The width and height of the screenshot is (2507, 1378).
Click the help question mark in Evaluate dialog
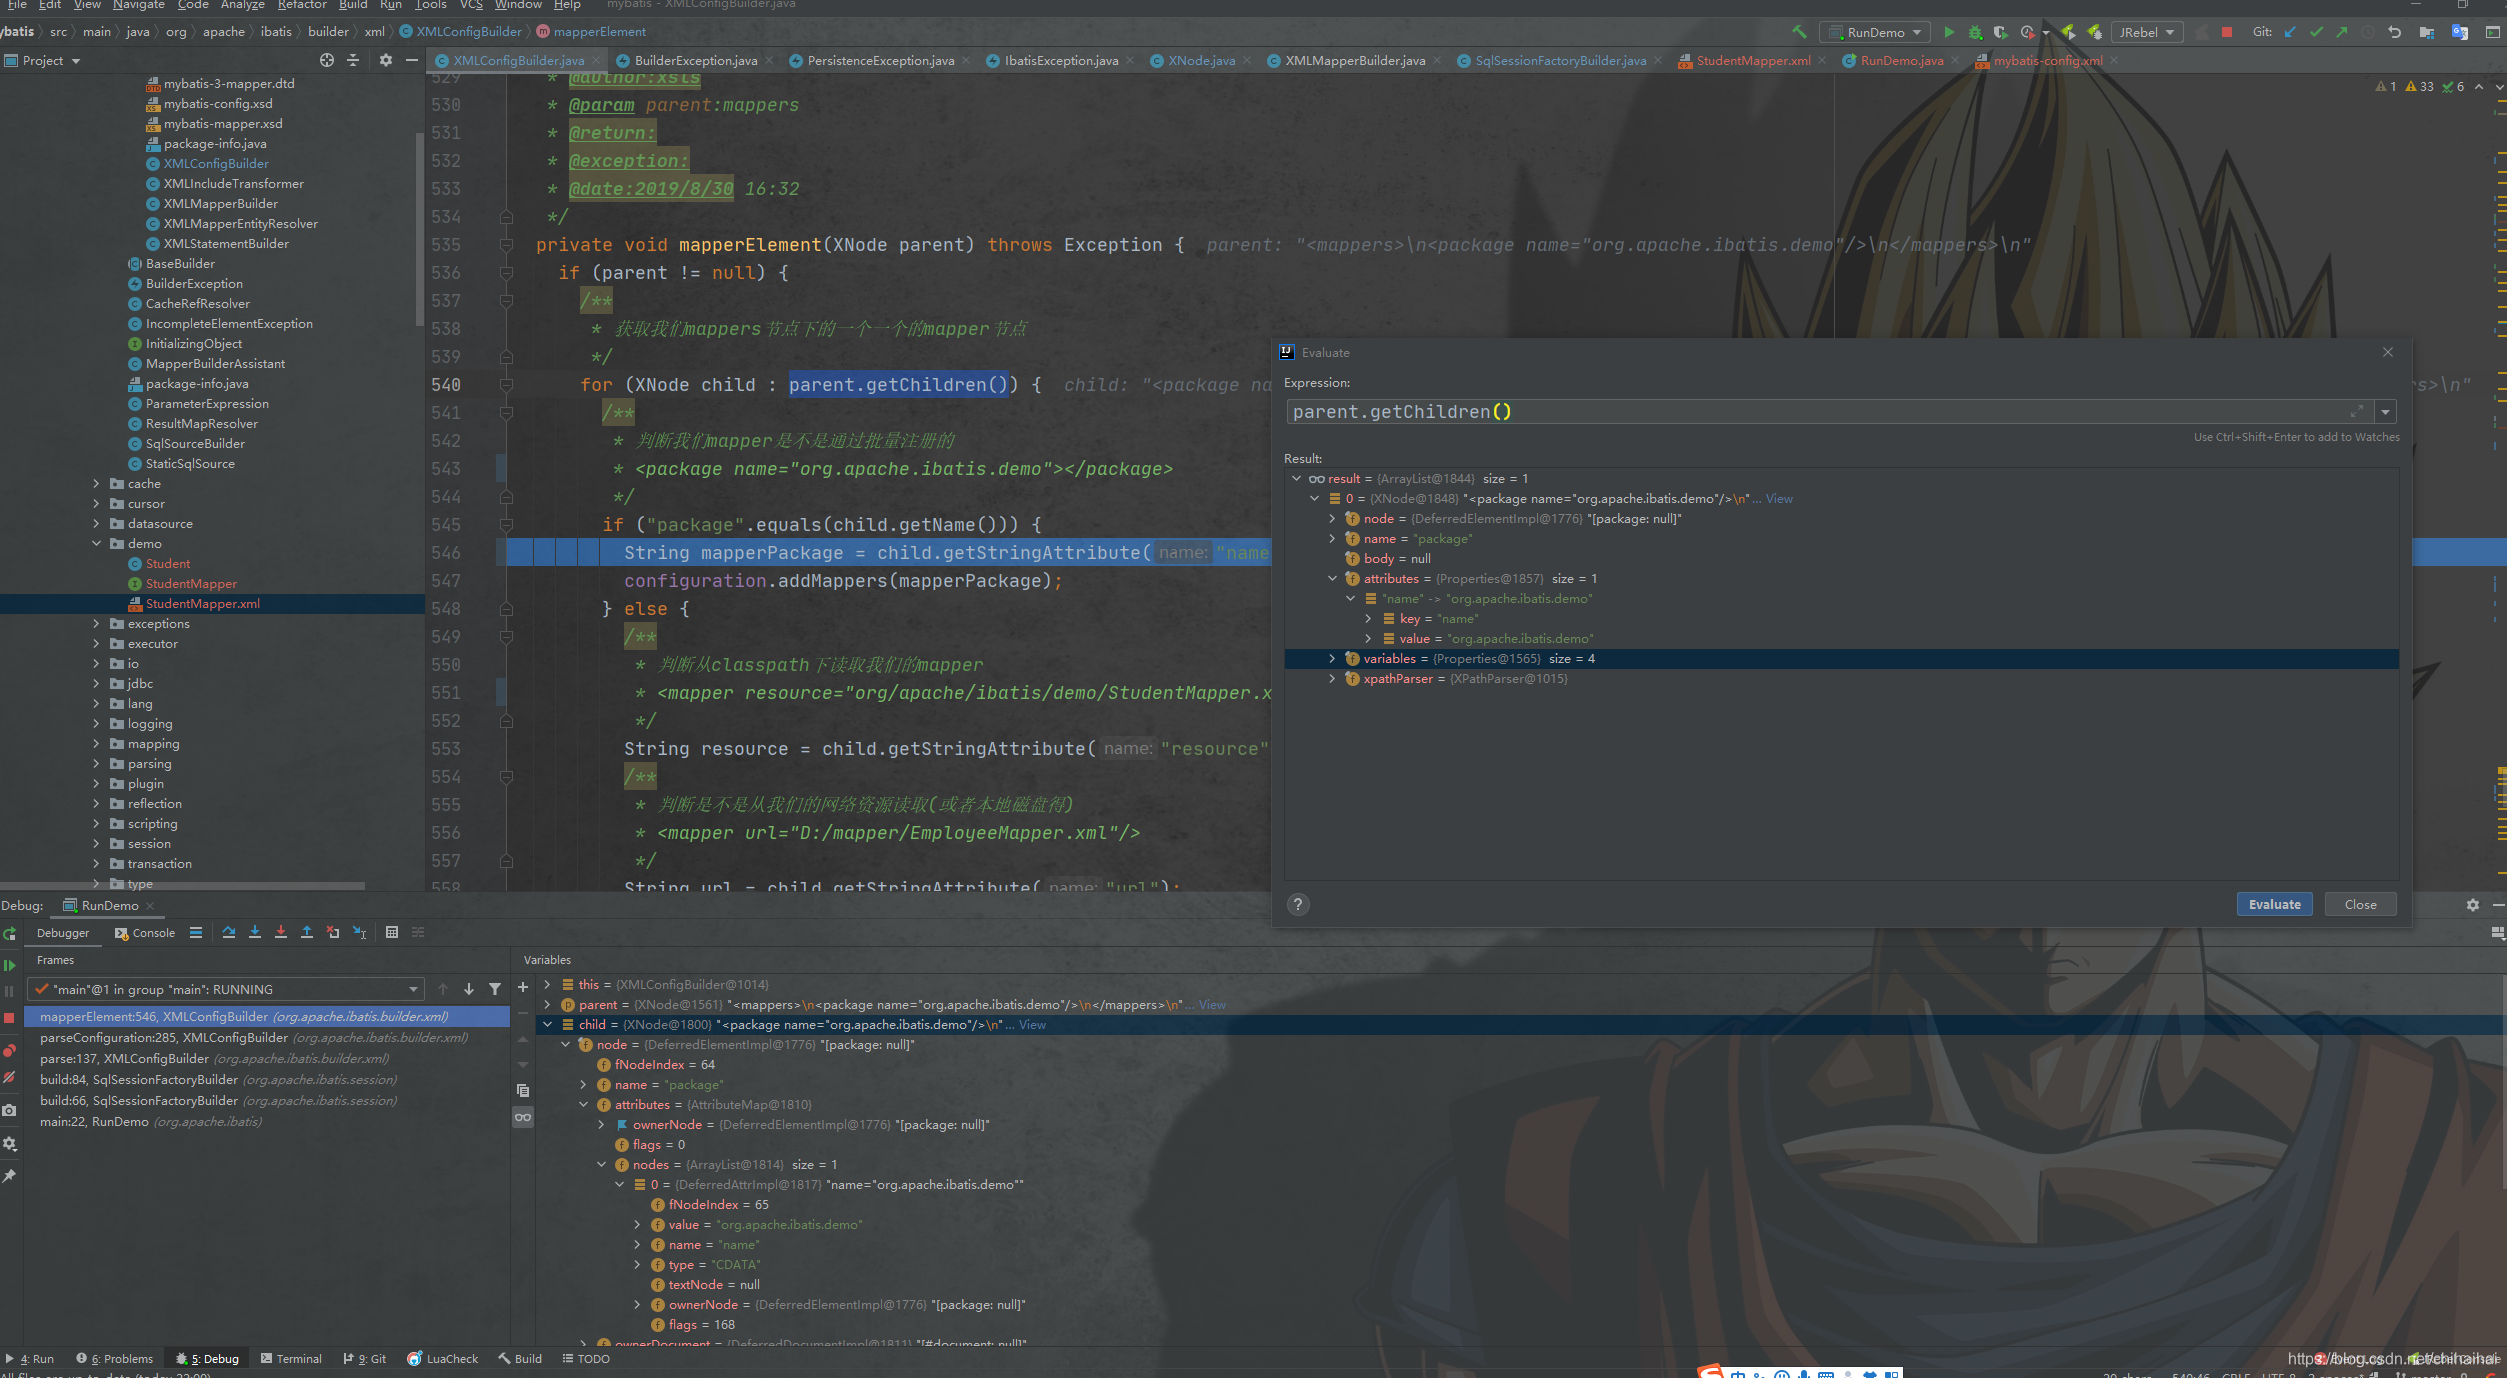coord(1298,905)
